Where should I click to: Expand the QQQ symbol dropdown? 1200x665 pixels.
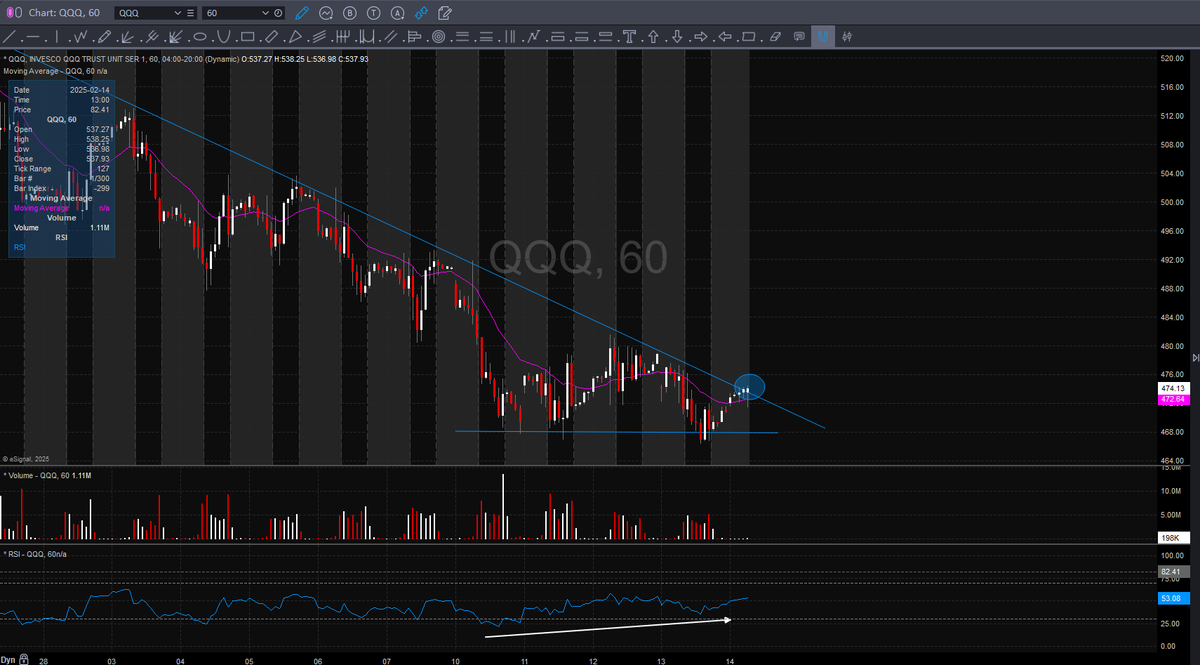177,13
